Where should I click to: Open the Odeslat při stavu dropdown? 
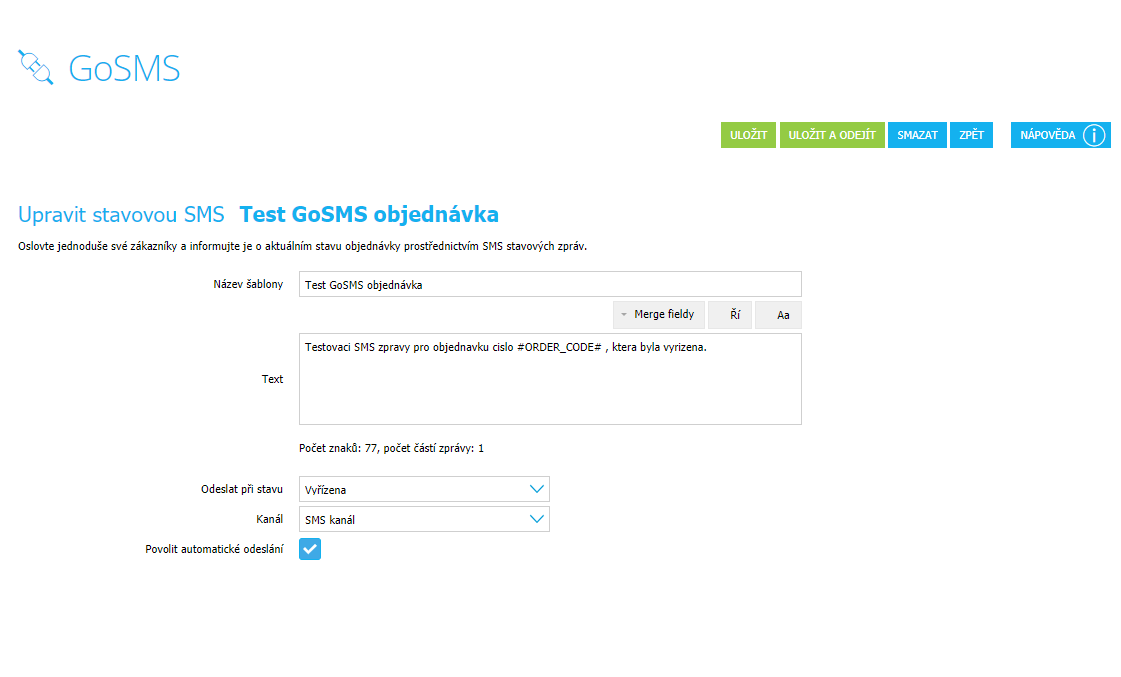pyautogui.click(x=424, y=490)
